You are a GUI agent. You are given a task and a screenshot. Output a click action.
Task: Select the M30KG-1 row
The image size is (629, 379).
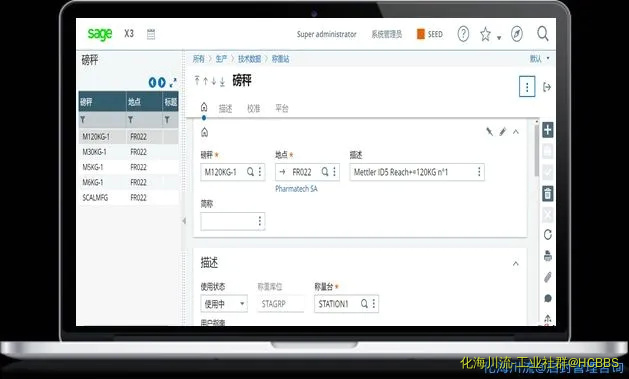[128, 152]
